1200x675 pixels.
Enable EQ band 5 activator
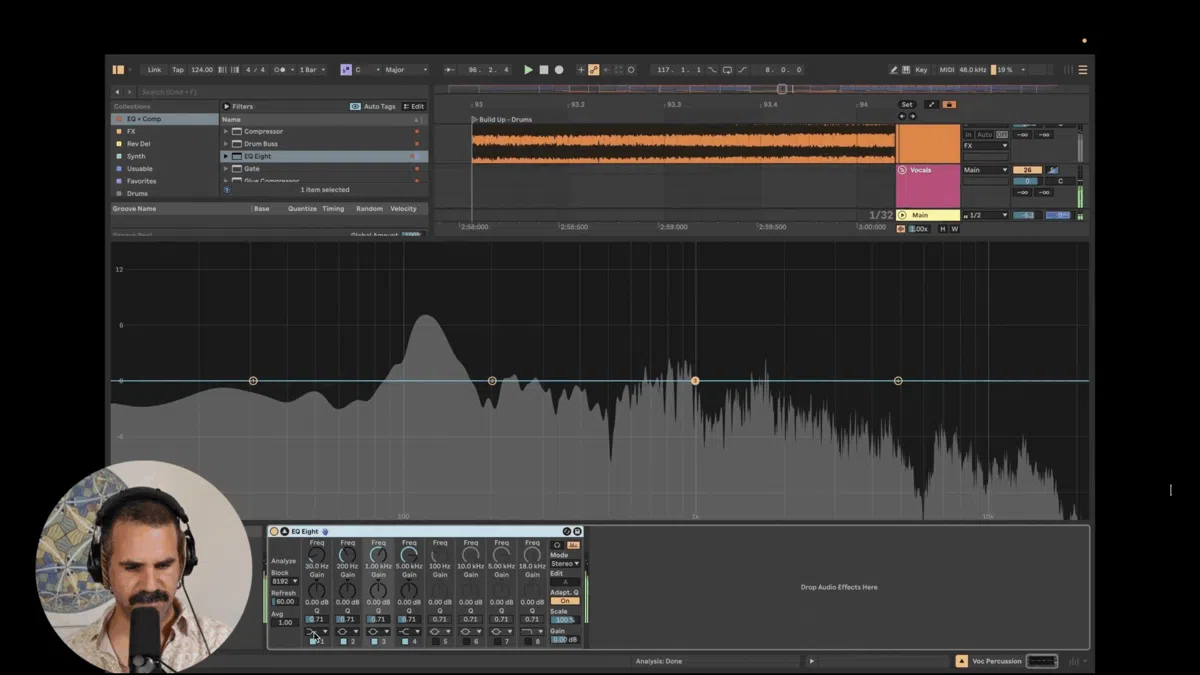[x=437, y=641]
